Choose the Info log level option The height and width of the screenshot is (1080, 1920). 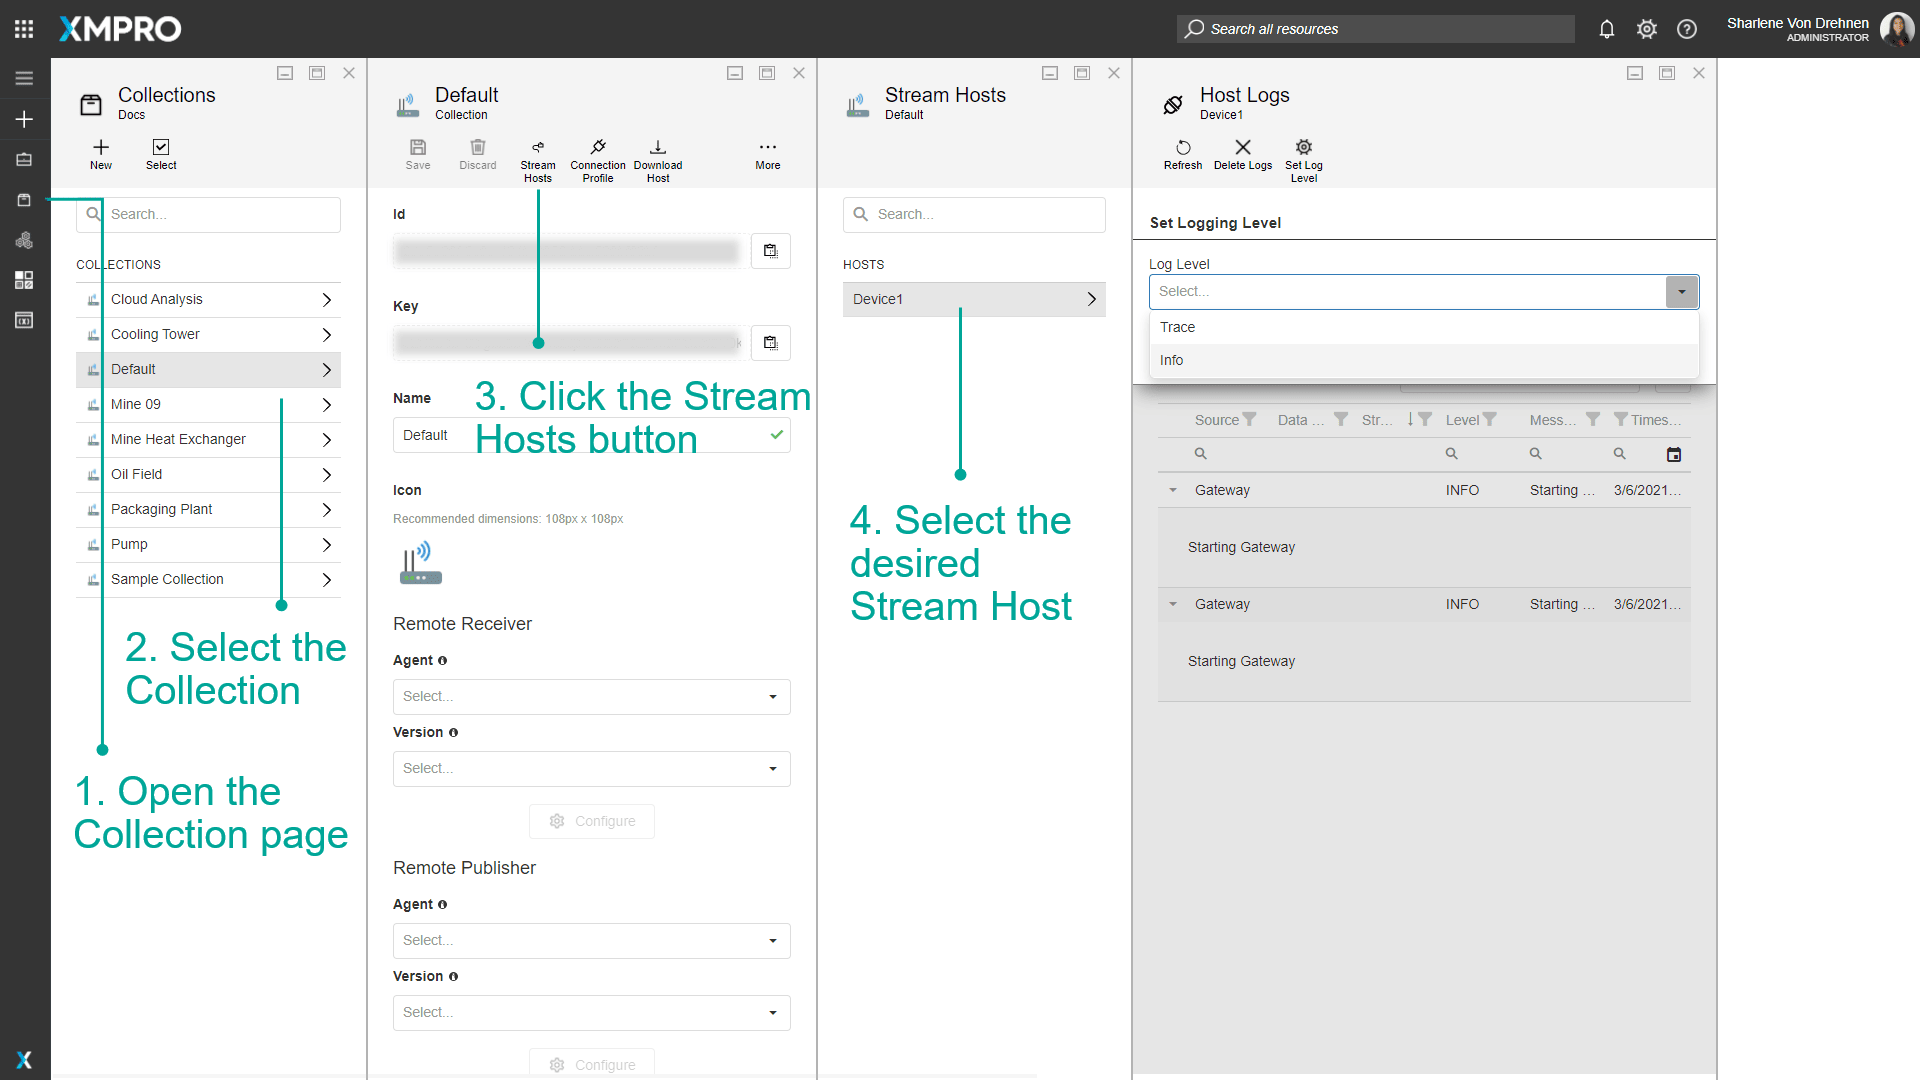[x=1172, y=360]
